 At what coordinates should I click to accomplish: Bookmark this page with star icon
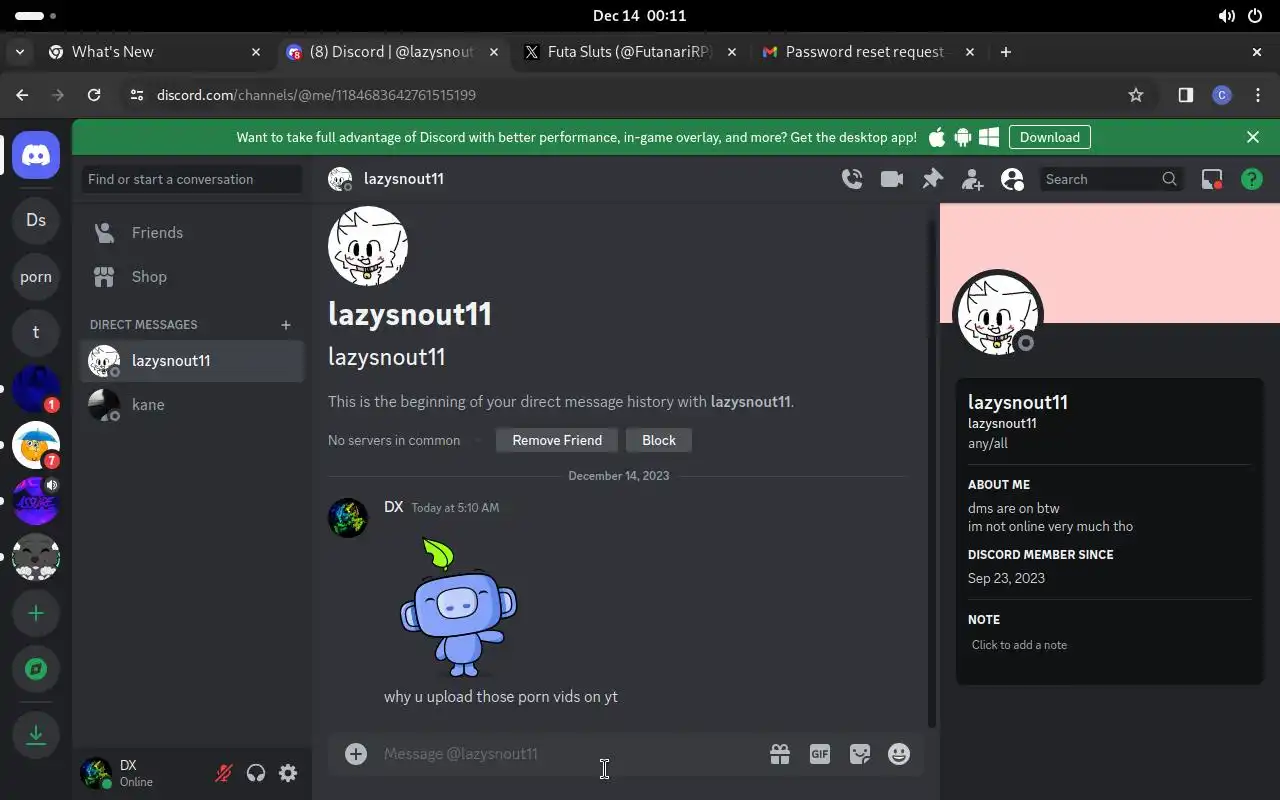1136,95
